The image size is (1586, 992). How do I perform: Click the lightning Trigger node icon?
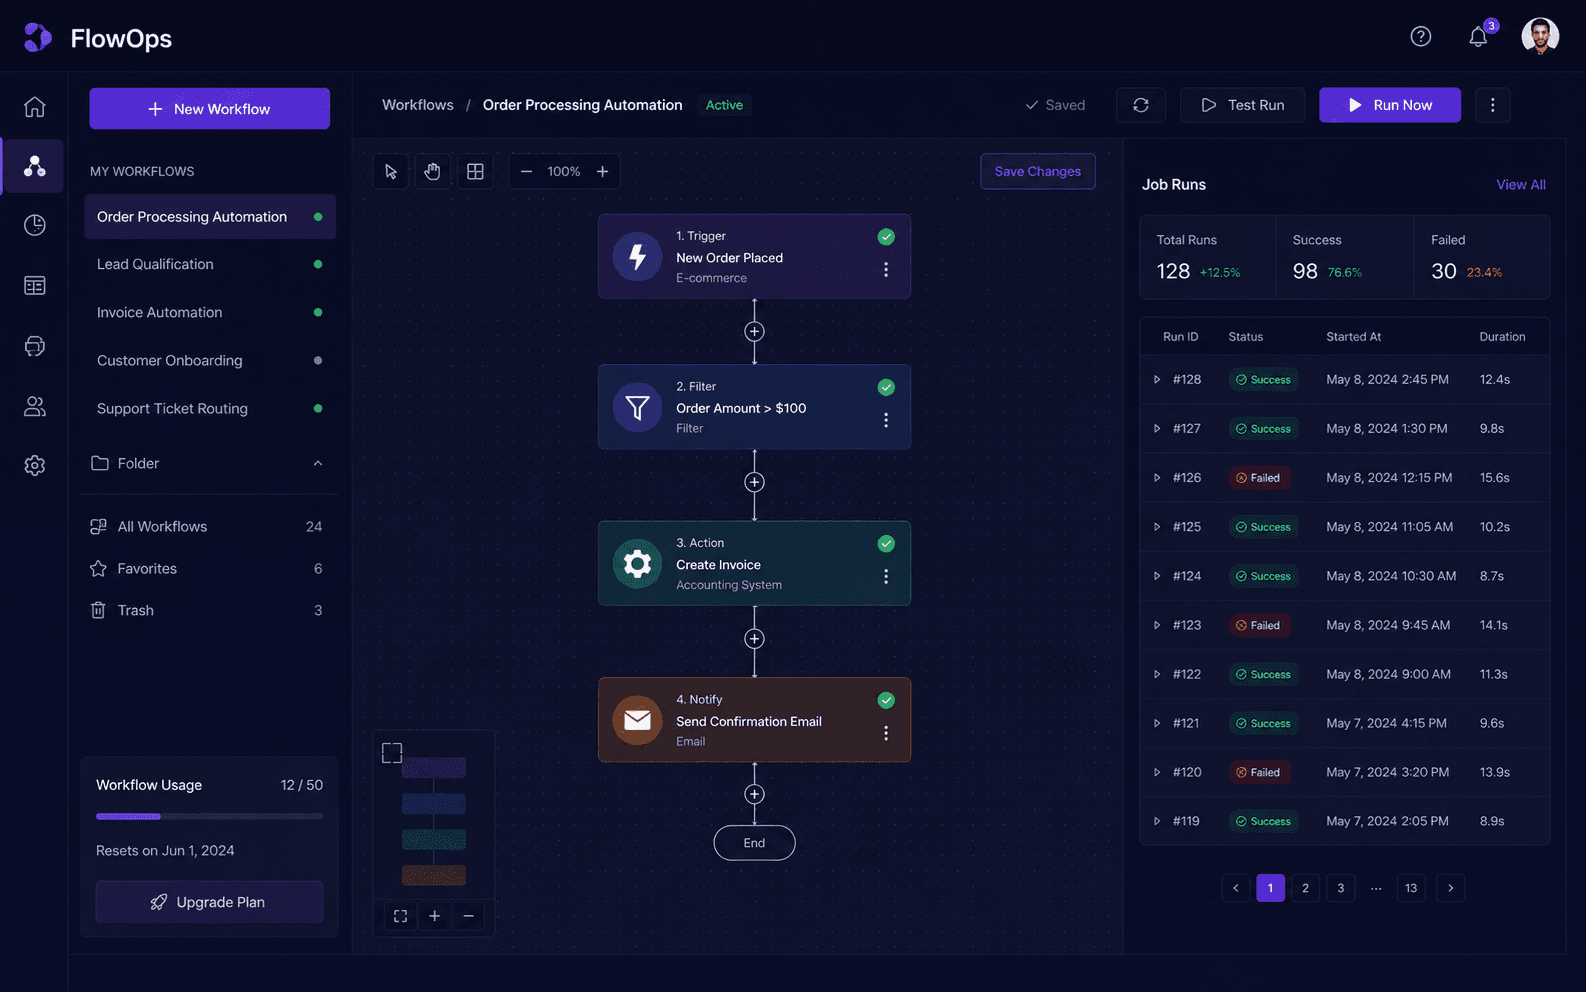coord(637,257)
